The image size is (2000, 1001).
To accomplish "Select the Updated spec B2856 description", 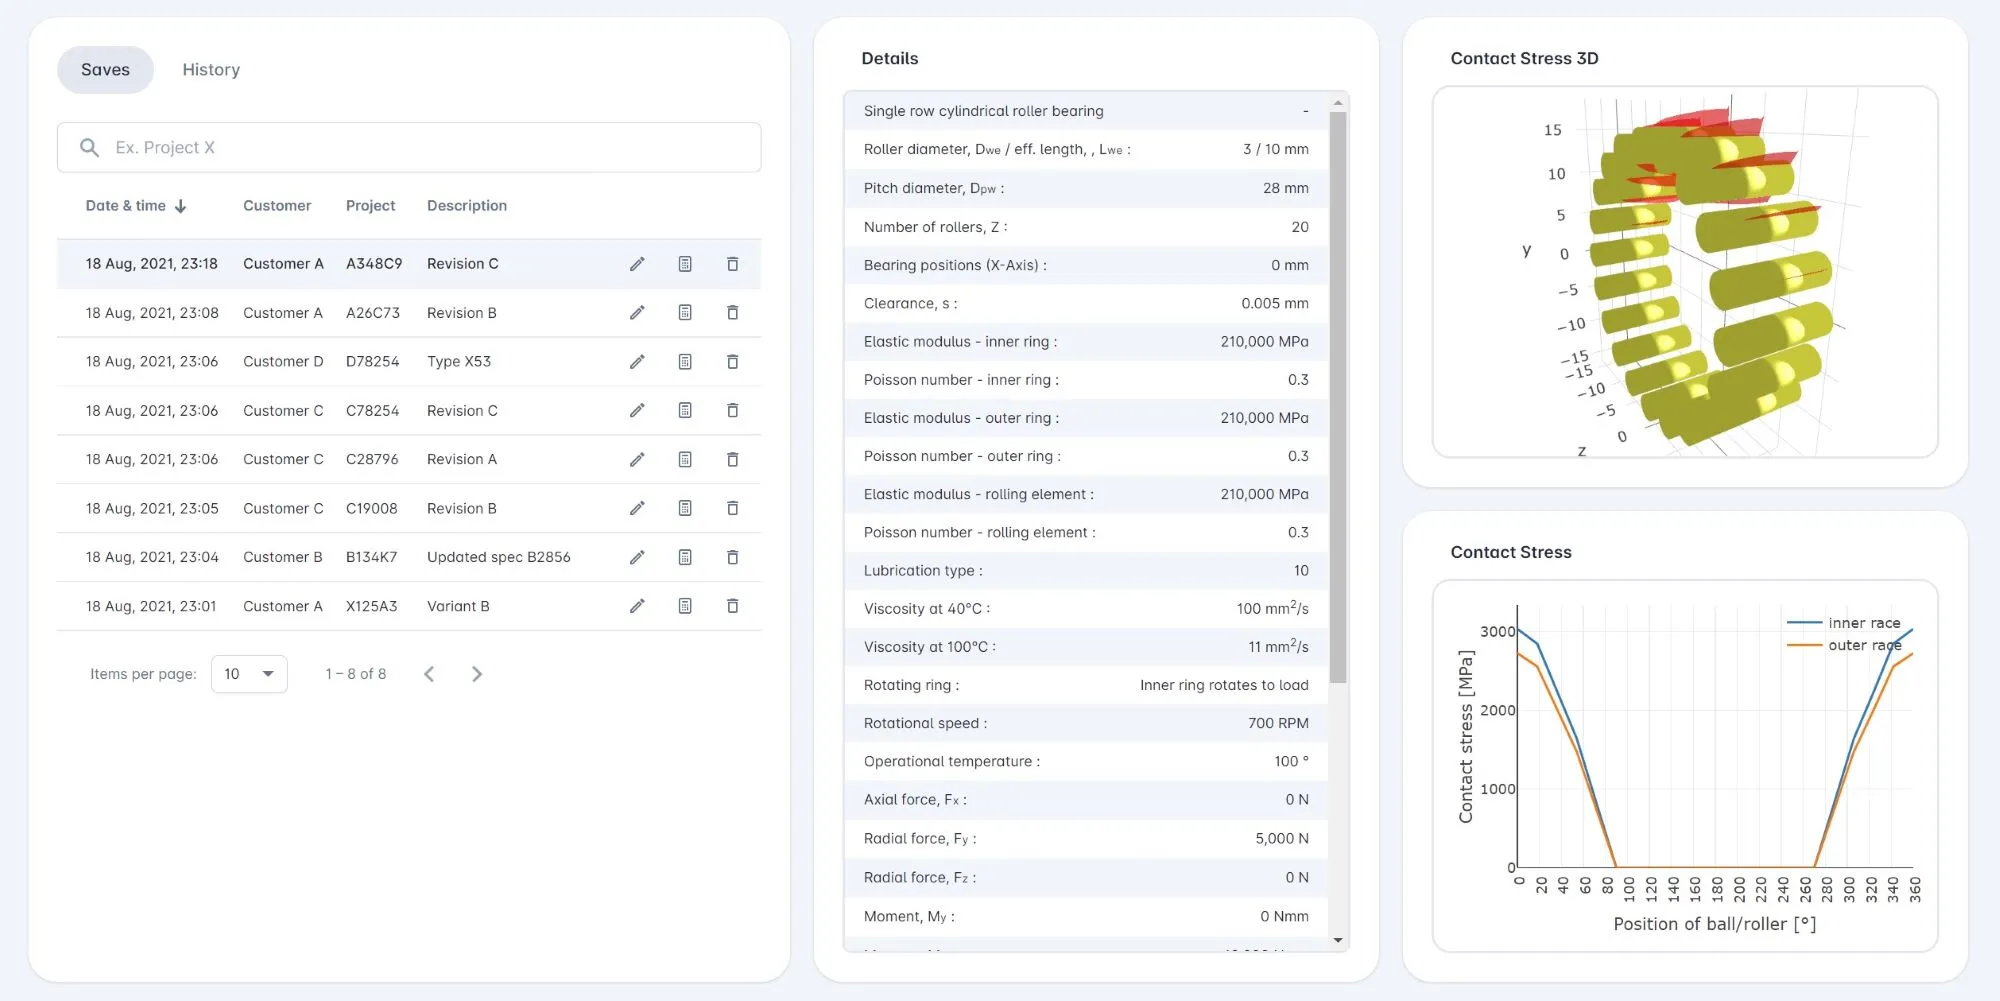I will click(499, 557).
